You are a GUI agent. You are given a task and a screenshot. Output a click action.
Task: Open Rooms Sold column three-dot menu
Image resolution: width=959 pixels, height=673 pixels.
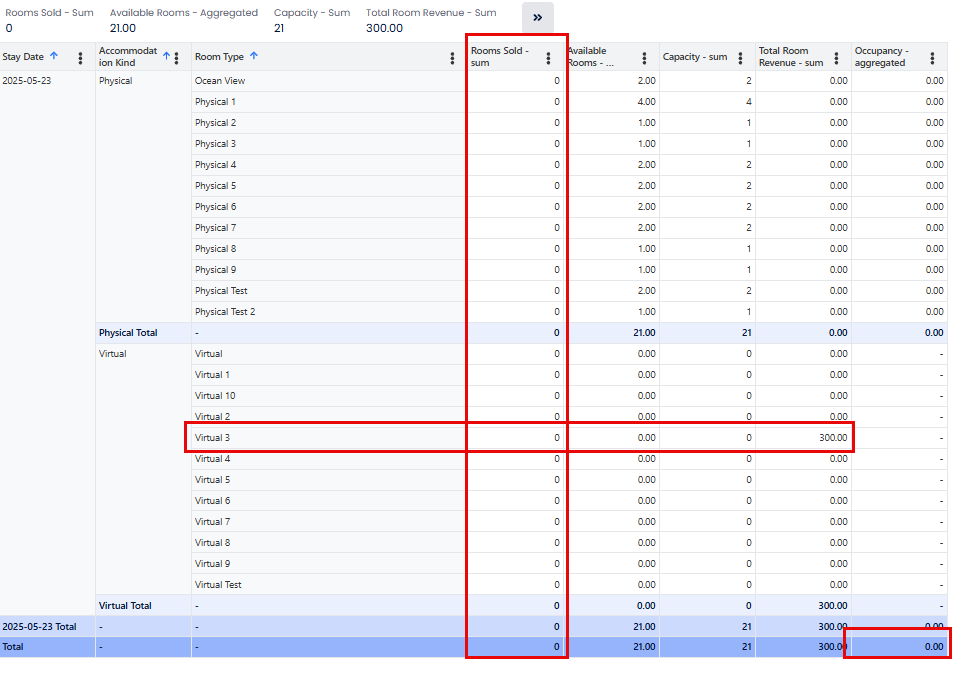click(x=548, y=58)
